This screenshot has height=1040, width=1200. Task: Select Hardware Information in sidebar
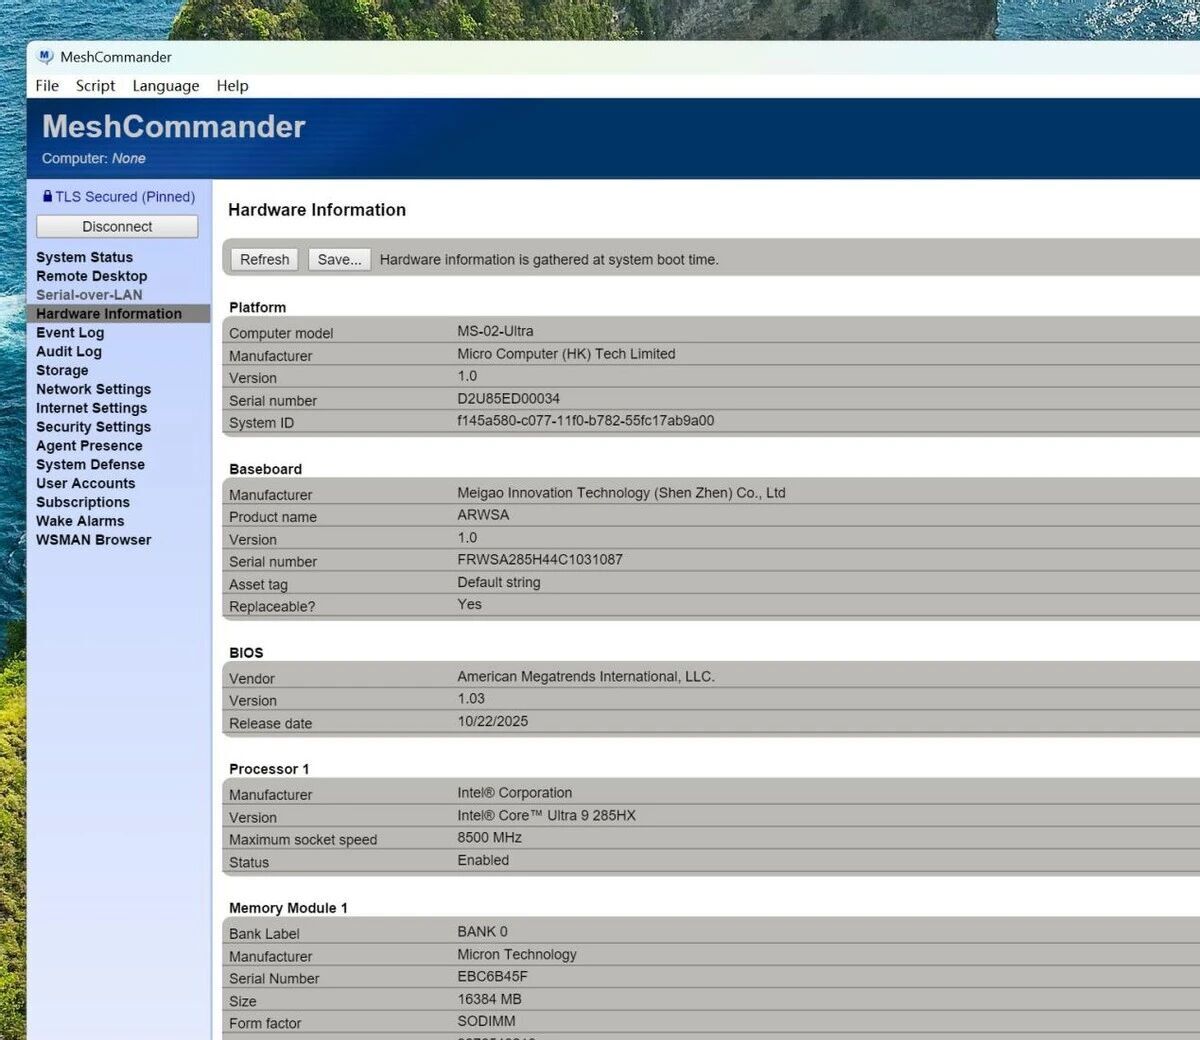(x=109, y=314)
